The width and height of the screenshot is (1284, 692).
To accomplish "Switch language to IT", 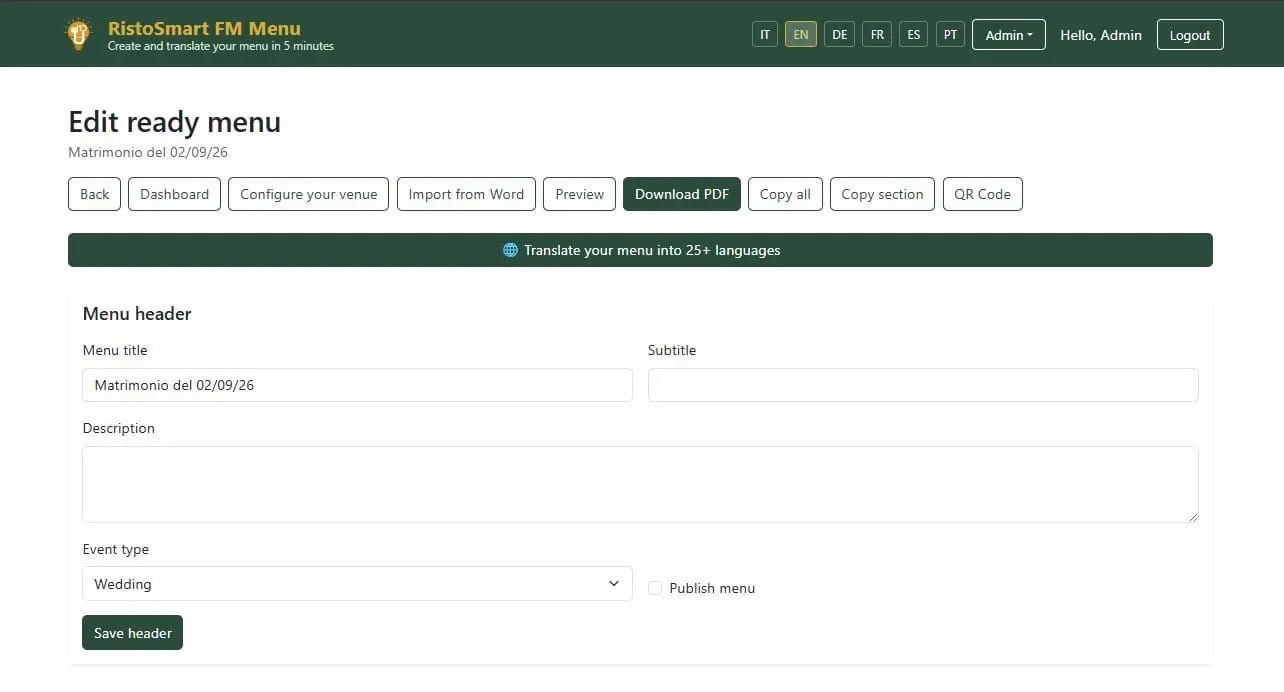I will point(765,34).
